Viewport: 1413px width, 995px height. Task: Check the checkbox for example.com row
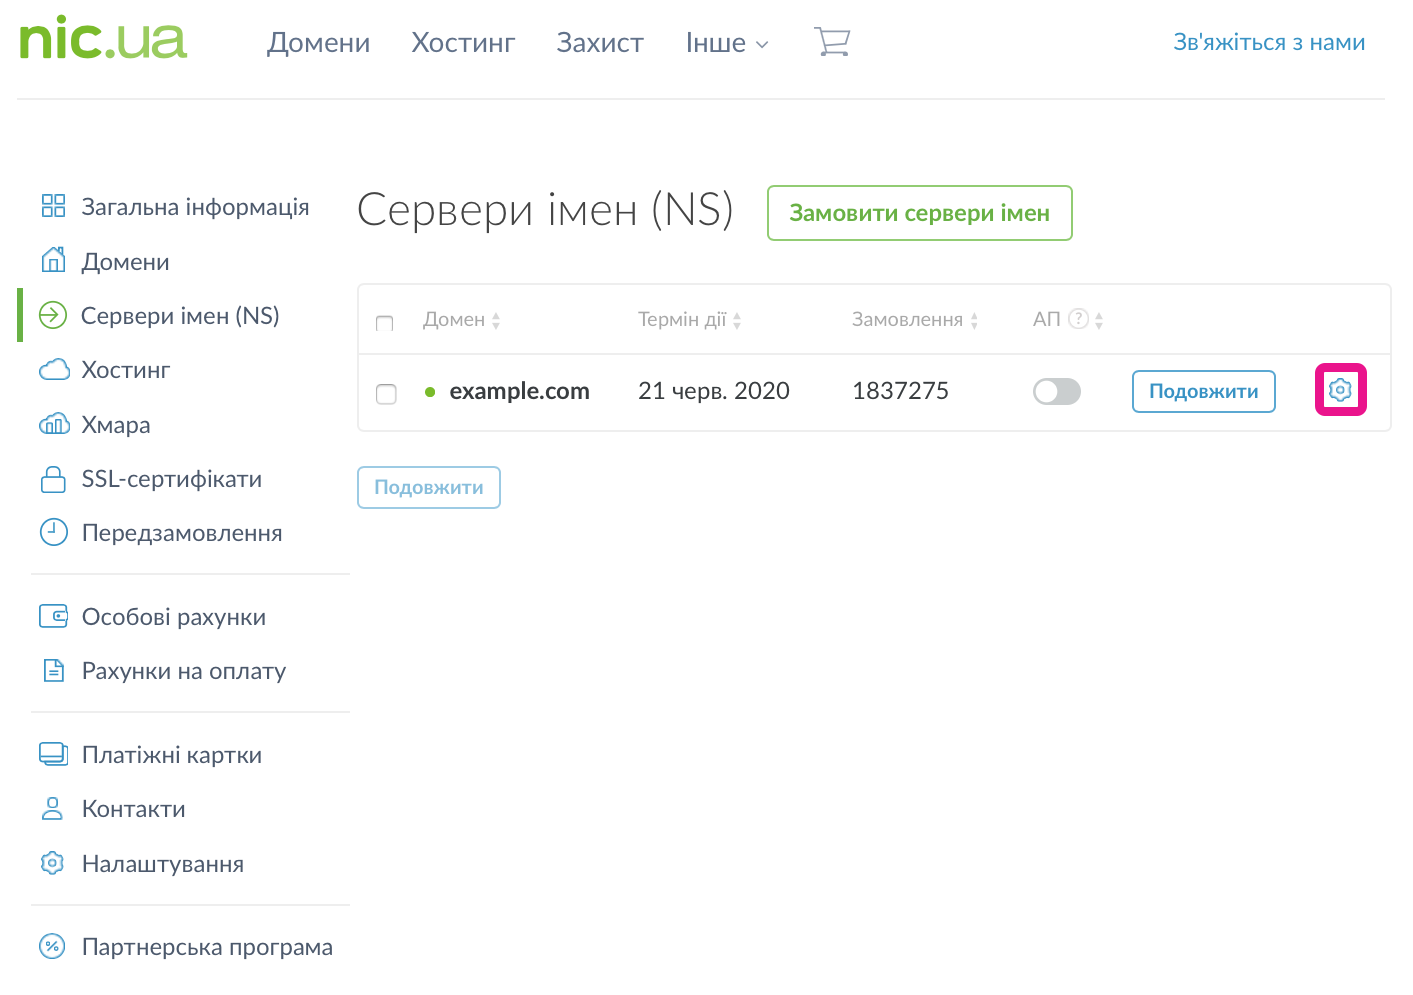pos(386,393)
